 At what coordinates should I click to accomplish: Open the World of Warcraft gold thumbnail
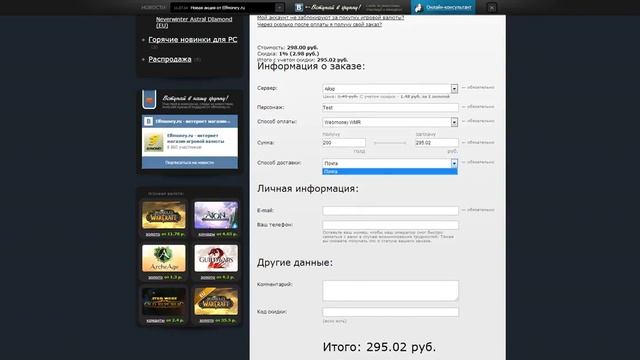[x=164, y=215]
